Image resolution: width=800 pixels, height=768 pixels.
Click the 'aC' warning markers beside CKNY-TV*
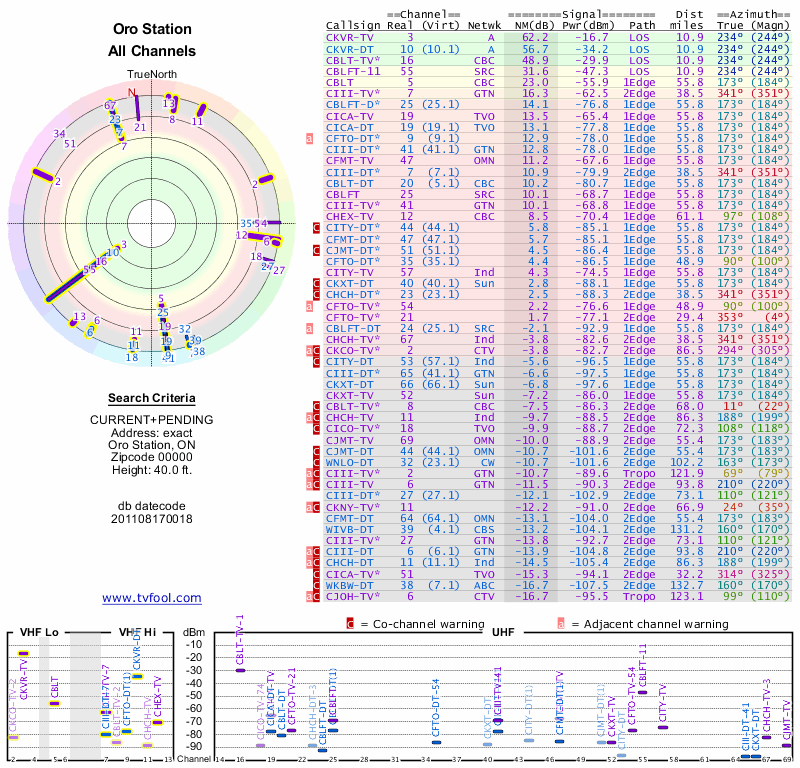pyautogui.click(x=313, y=507)
